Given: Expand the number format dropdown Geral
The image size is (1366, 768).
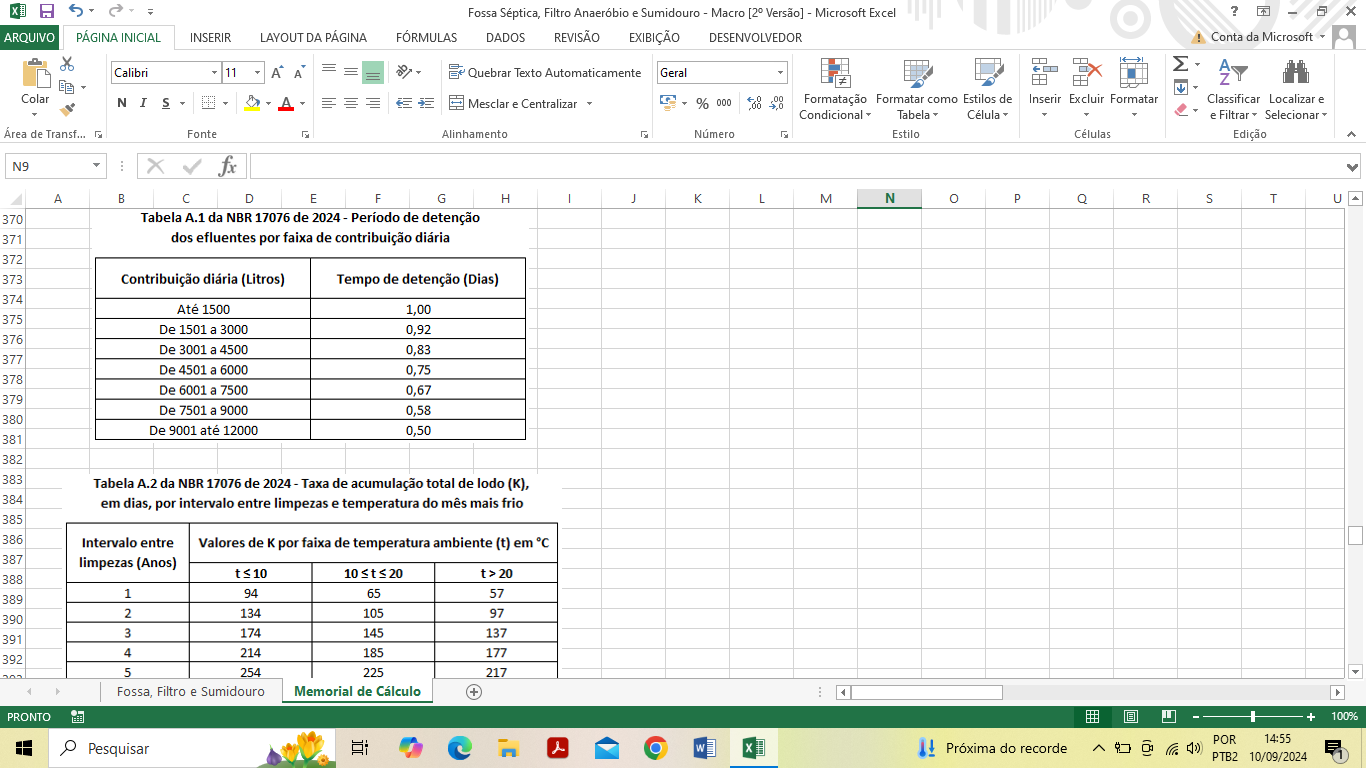Looking at the screenshot, I should pyautogui.click(x=780, y=73).
